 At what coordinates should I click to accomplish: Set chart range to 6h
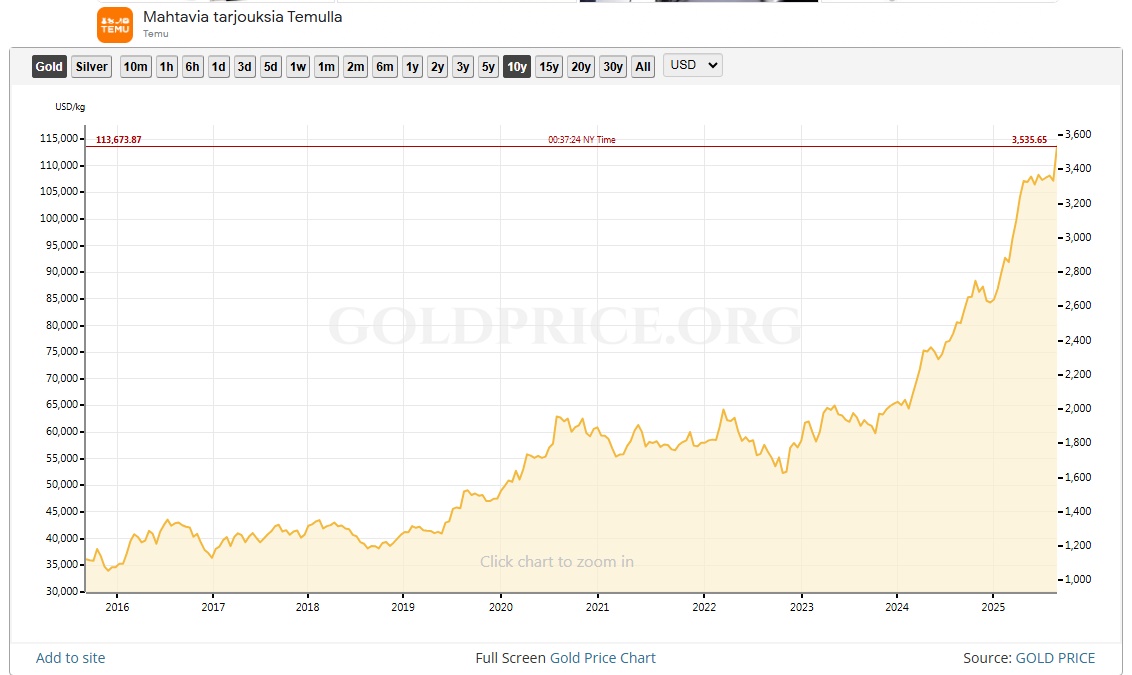(192, 66)
